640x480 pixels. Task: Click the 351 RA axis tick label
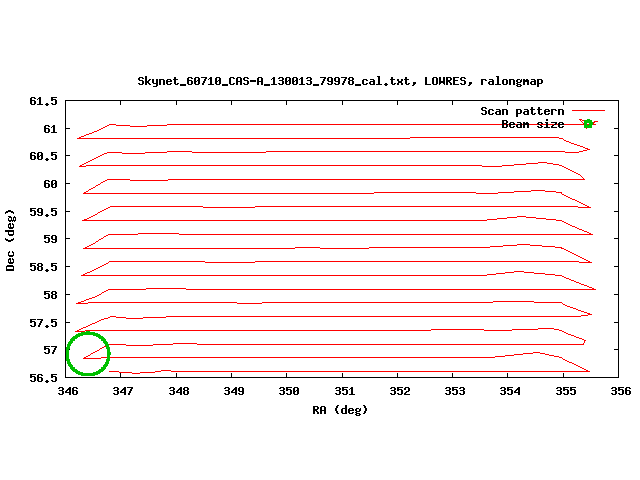[345, 391]
